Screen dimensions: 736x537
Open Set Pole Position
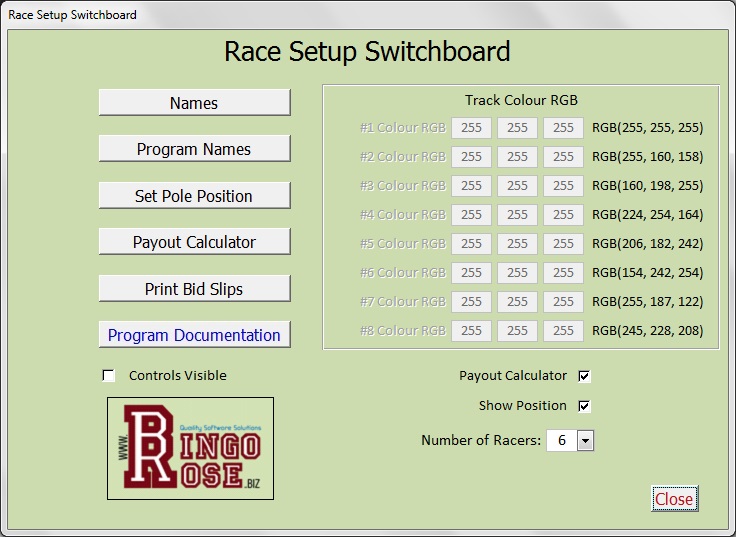[194, 196]
